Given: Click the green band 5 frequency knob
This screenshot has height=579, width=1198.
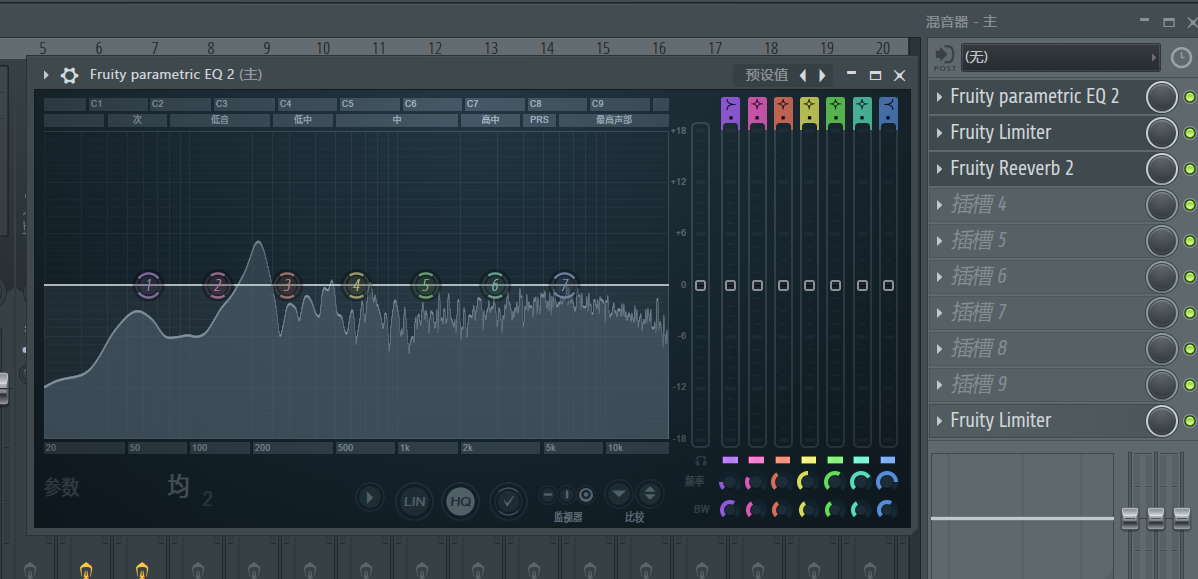Looking at the screenshot, I should point(835,482).
